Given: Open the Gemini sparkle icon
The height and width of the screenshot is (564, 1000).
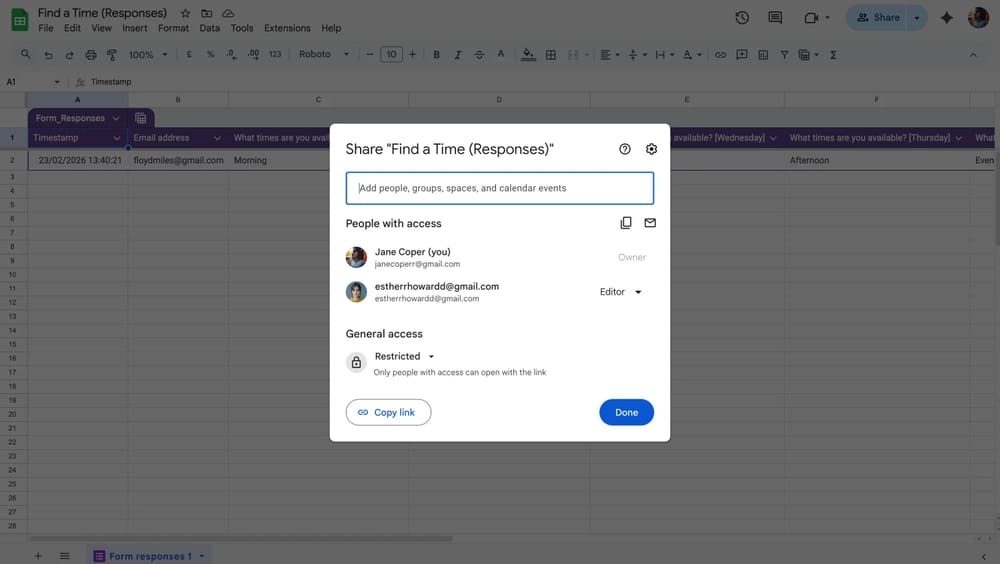Looking at the screenshot, I should click(x=946, y=18).
